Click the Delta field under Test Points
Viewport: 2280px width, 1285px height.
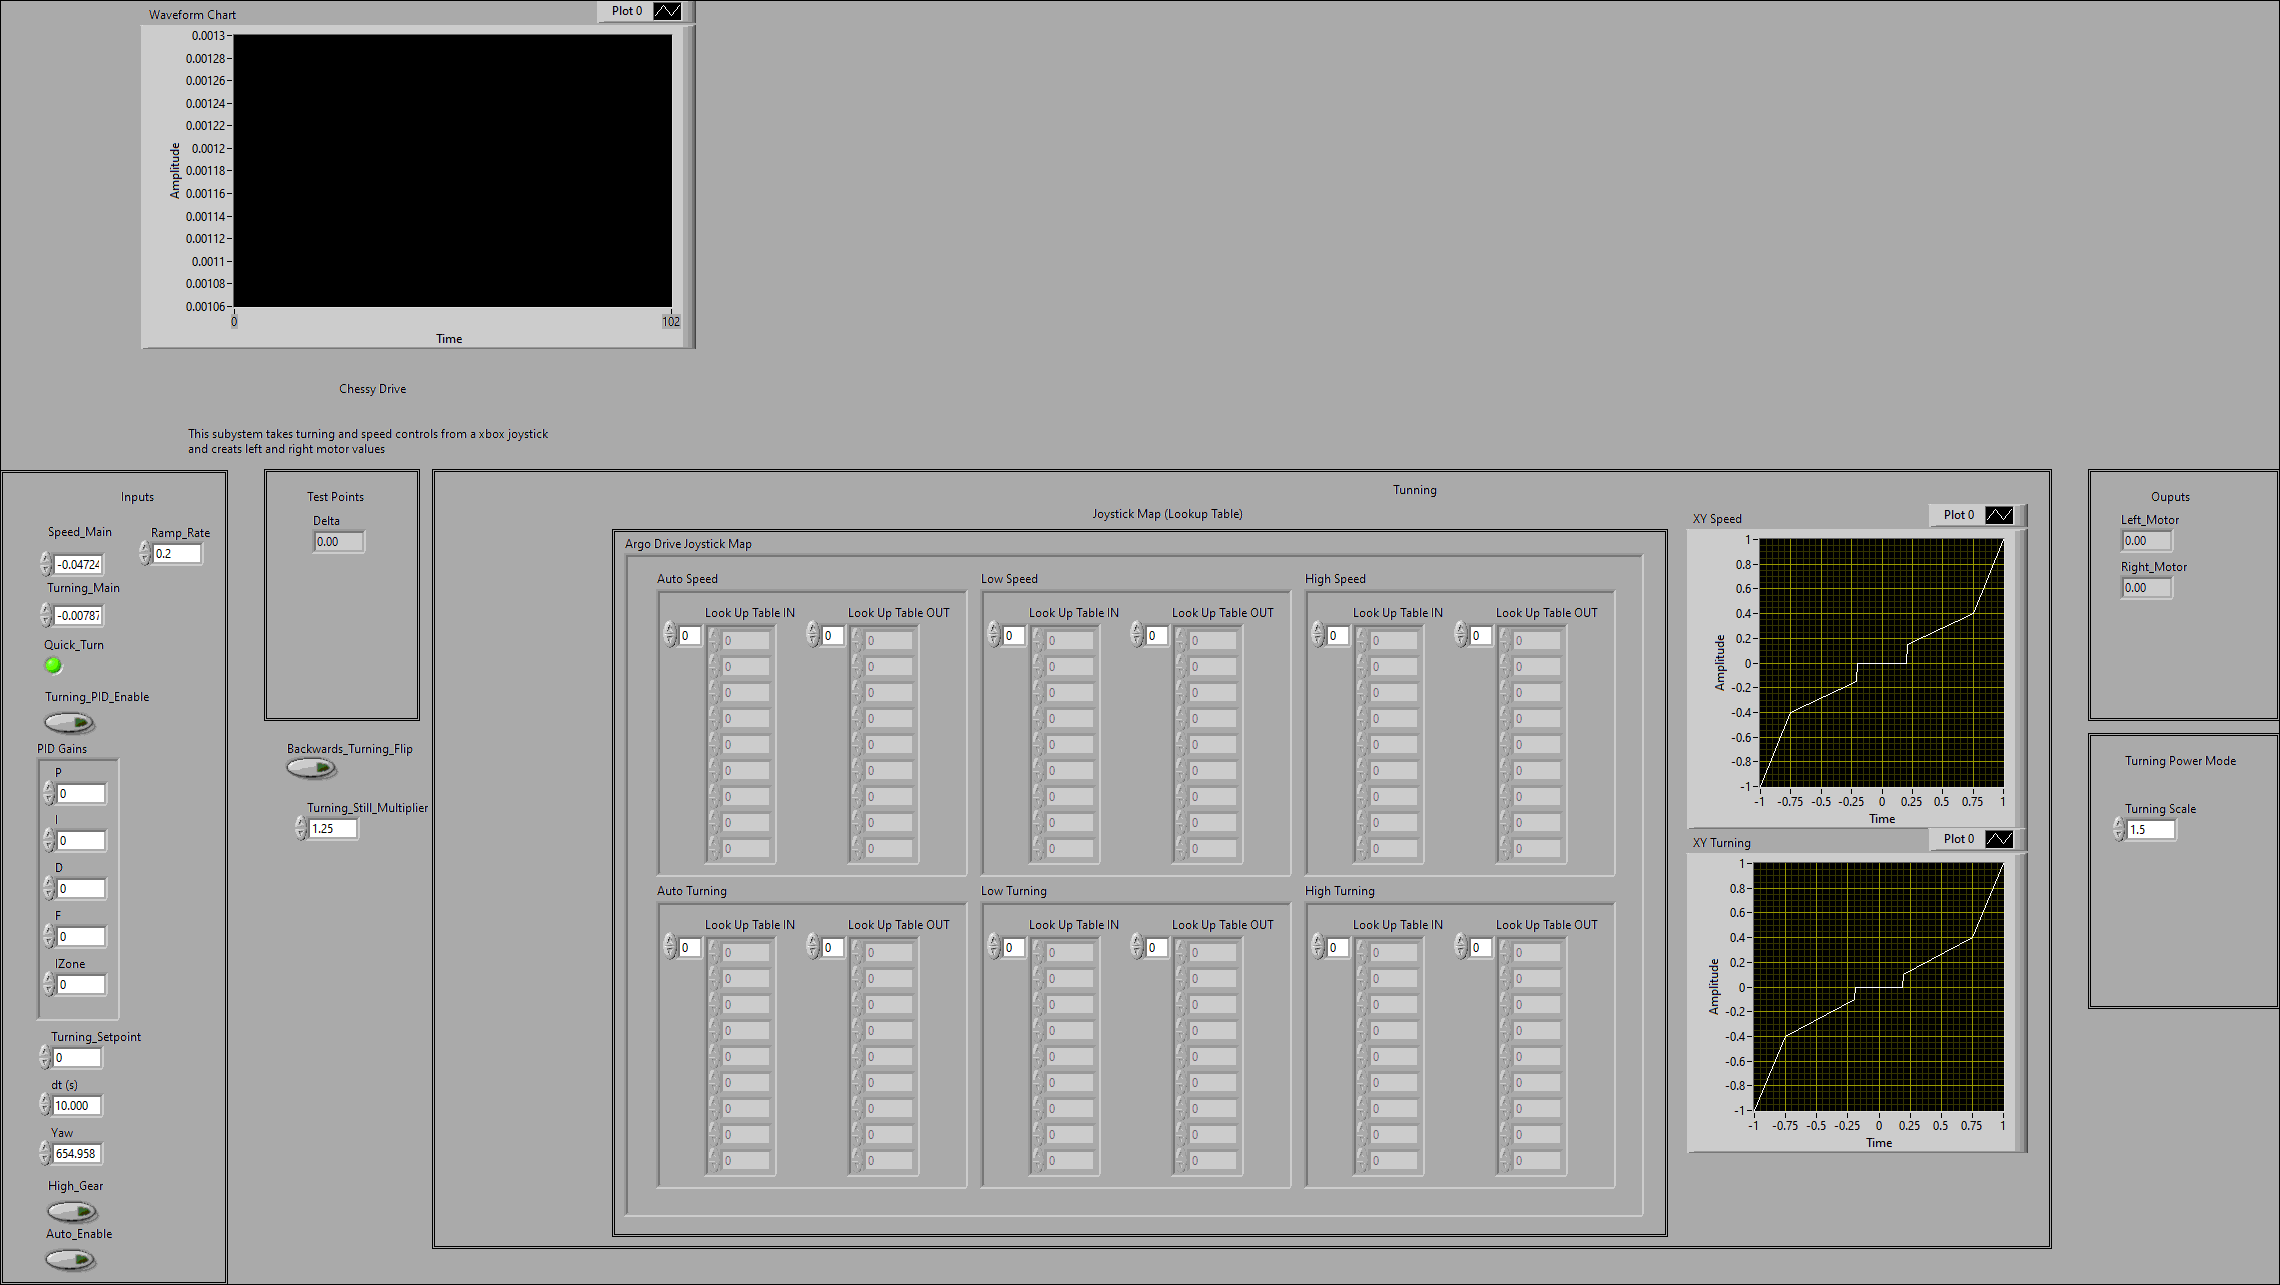(338, 541)
